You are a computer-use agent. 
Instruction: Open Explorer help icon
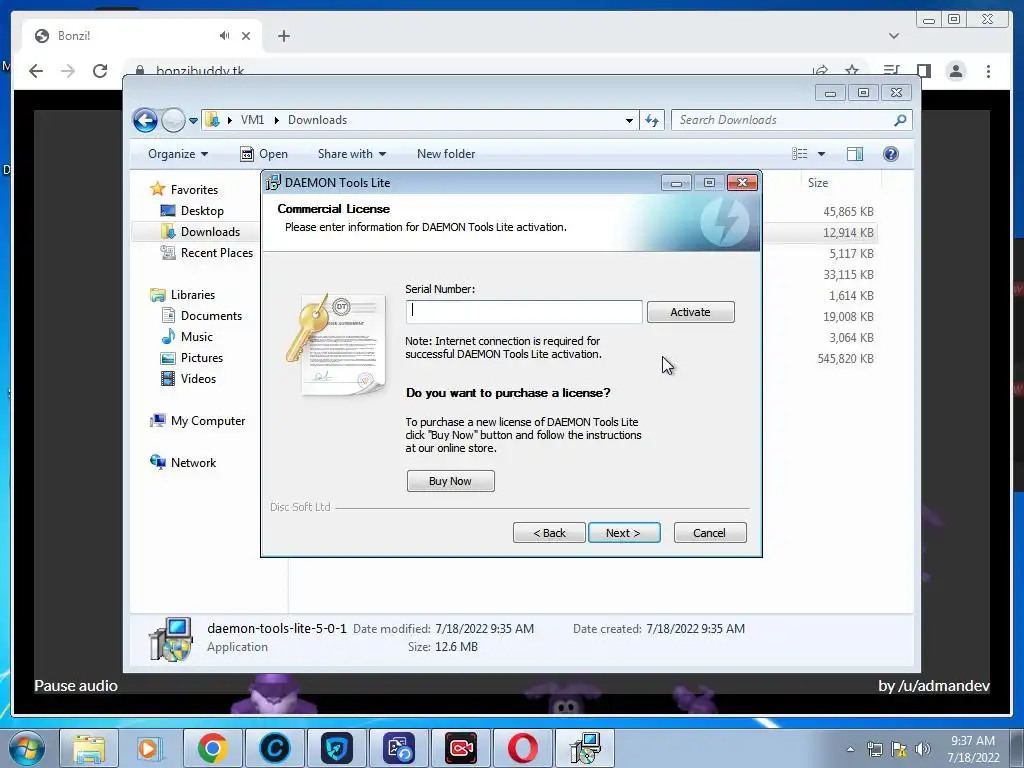pyautogui.click(x=891, y=154)
